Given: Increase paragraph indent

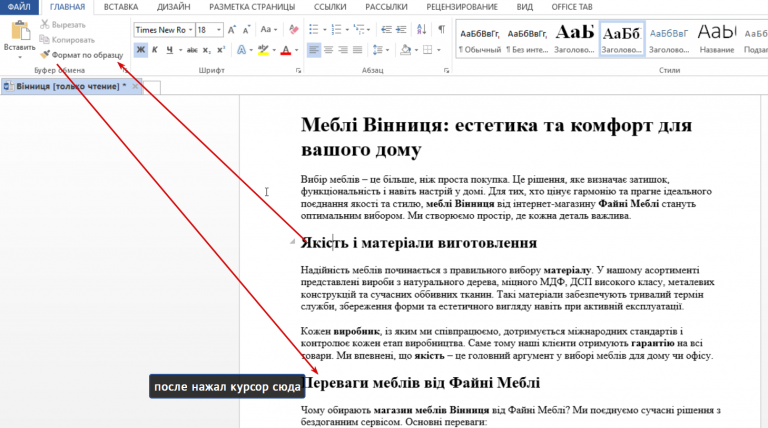Looking at the screenshot, I should (x=401, y=30).
